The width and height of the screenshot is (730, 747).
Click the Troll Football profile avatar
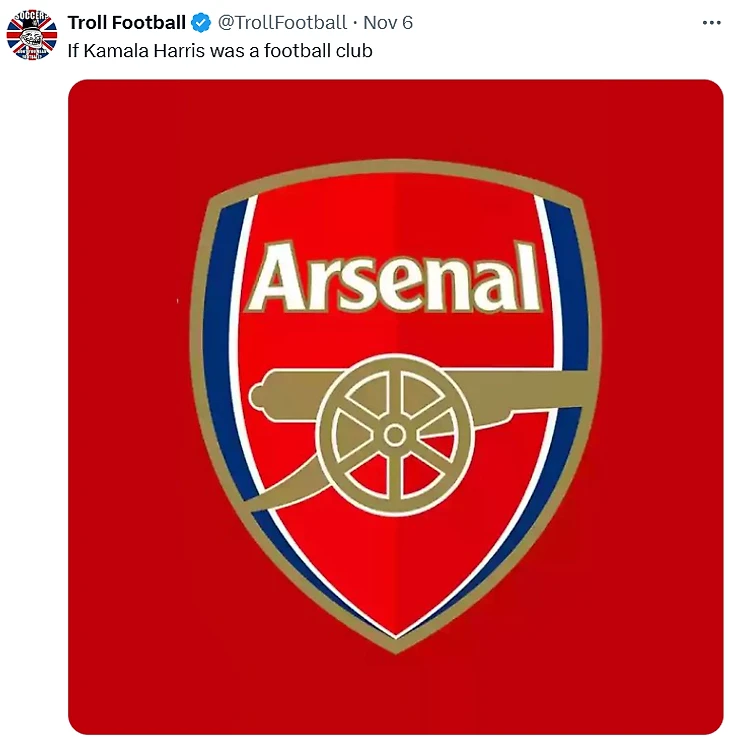[x=32, y=35]
